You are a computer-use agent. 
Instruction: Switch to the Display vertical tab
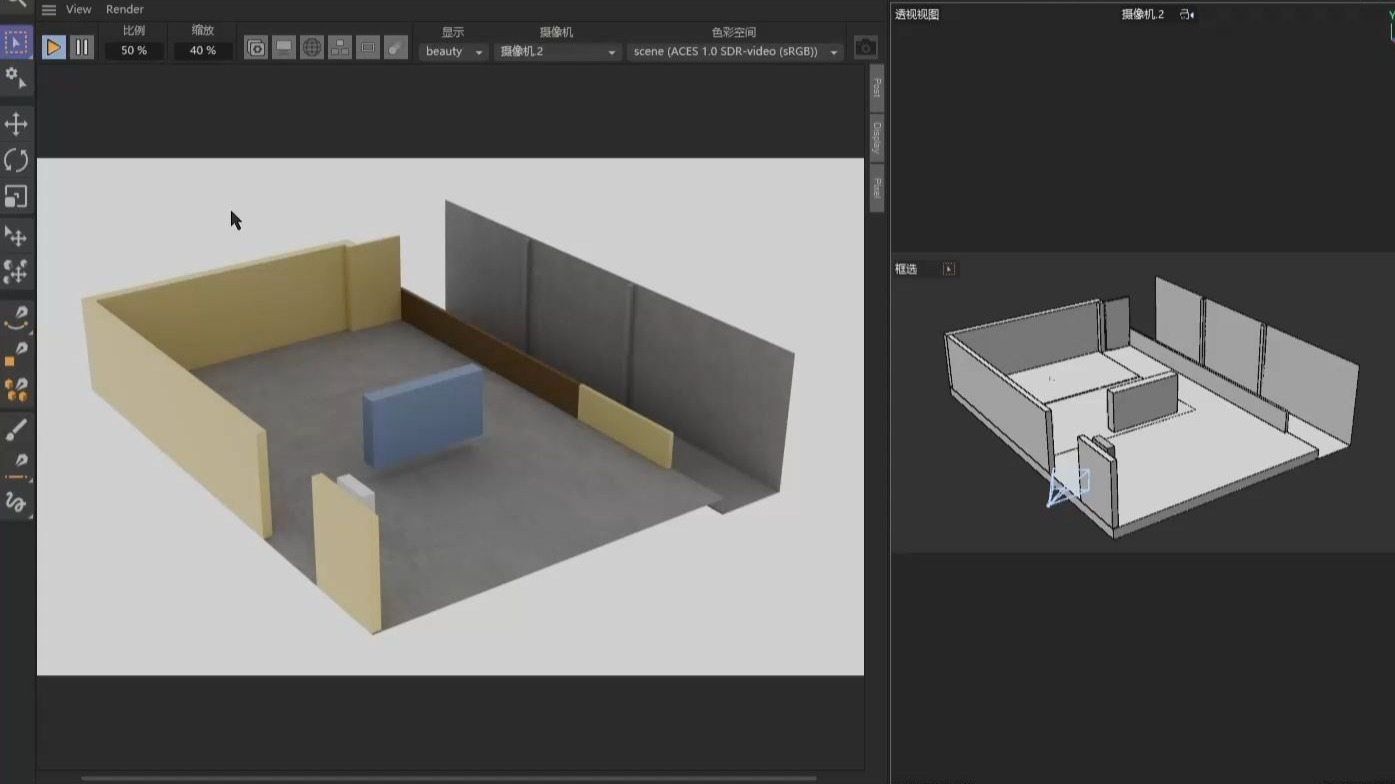point(875,137)
